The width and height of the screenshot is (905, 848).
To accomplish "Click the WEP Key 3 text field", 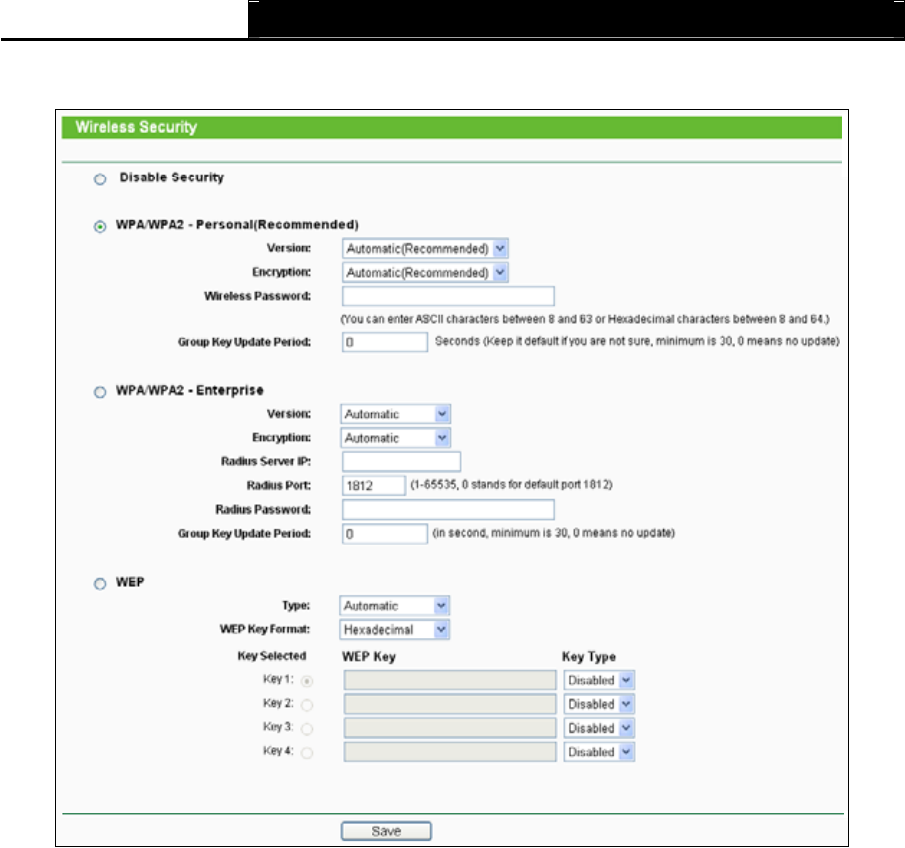I will click(x=450, y=728).
